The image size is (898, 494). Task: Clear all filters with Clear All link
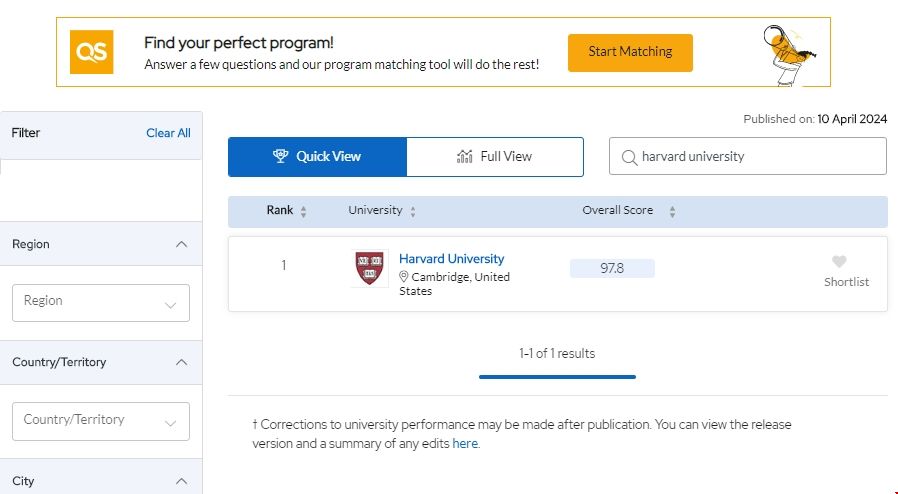pyautogui.click(x=168, y=133)
